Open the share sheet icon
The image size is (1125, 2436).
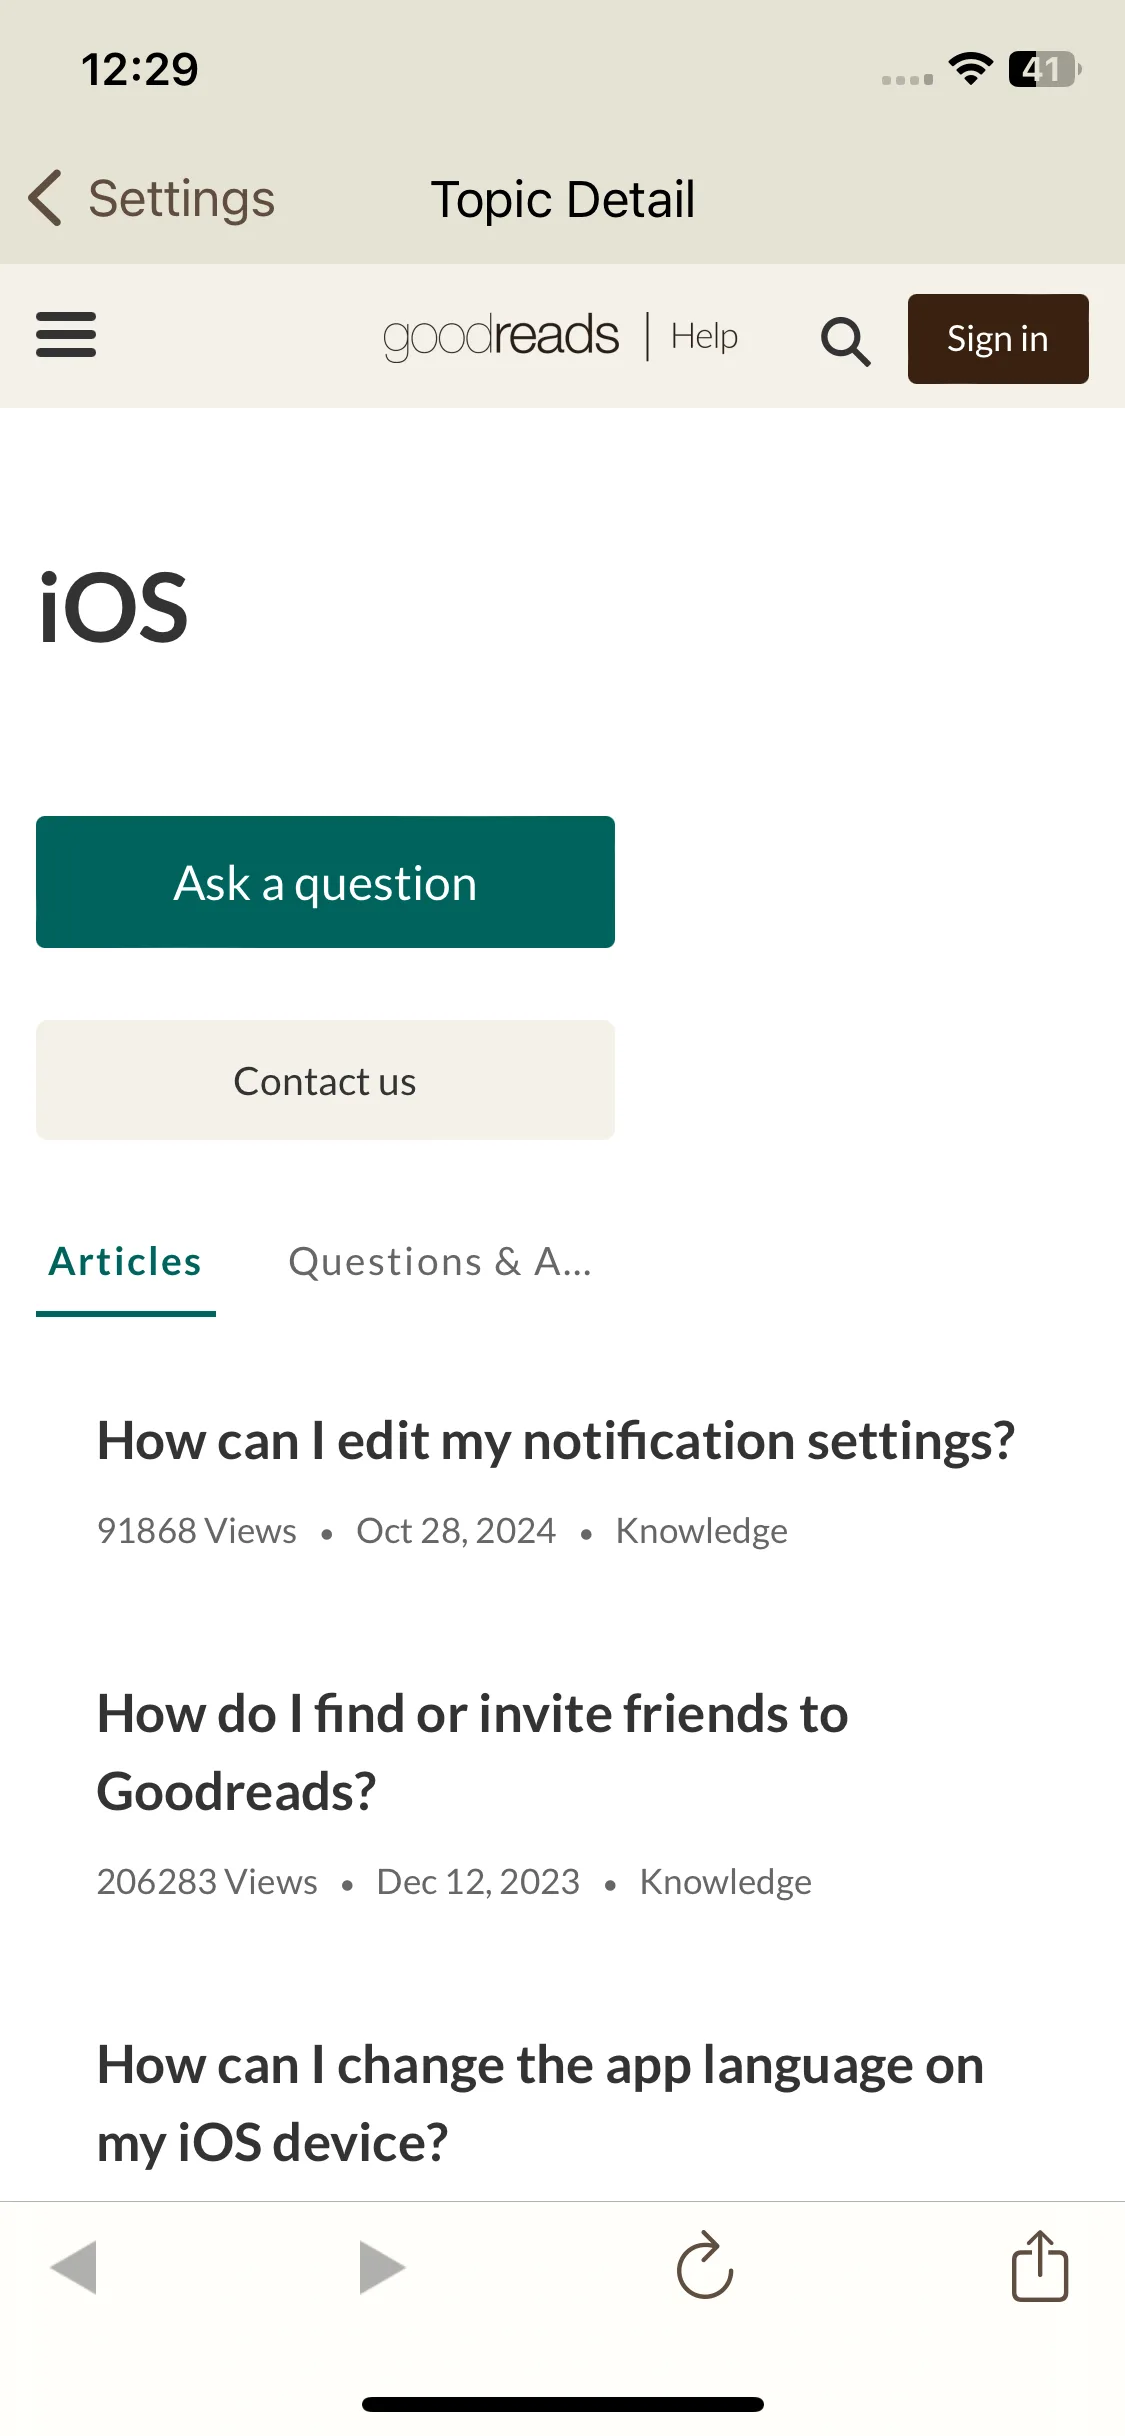(1040, 2265)
